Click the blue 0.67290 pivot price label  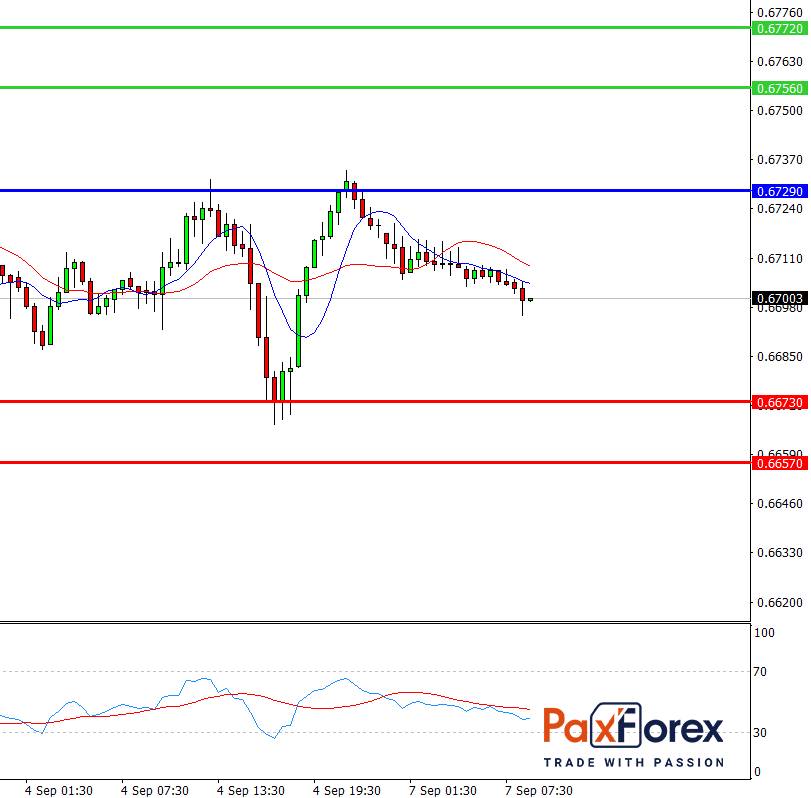778,190
